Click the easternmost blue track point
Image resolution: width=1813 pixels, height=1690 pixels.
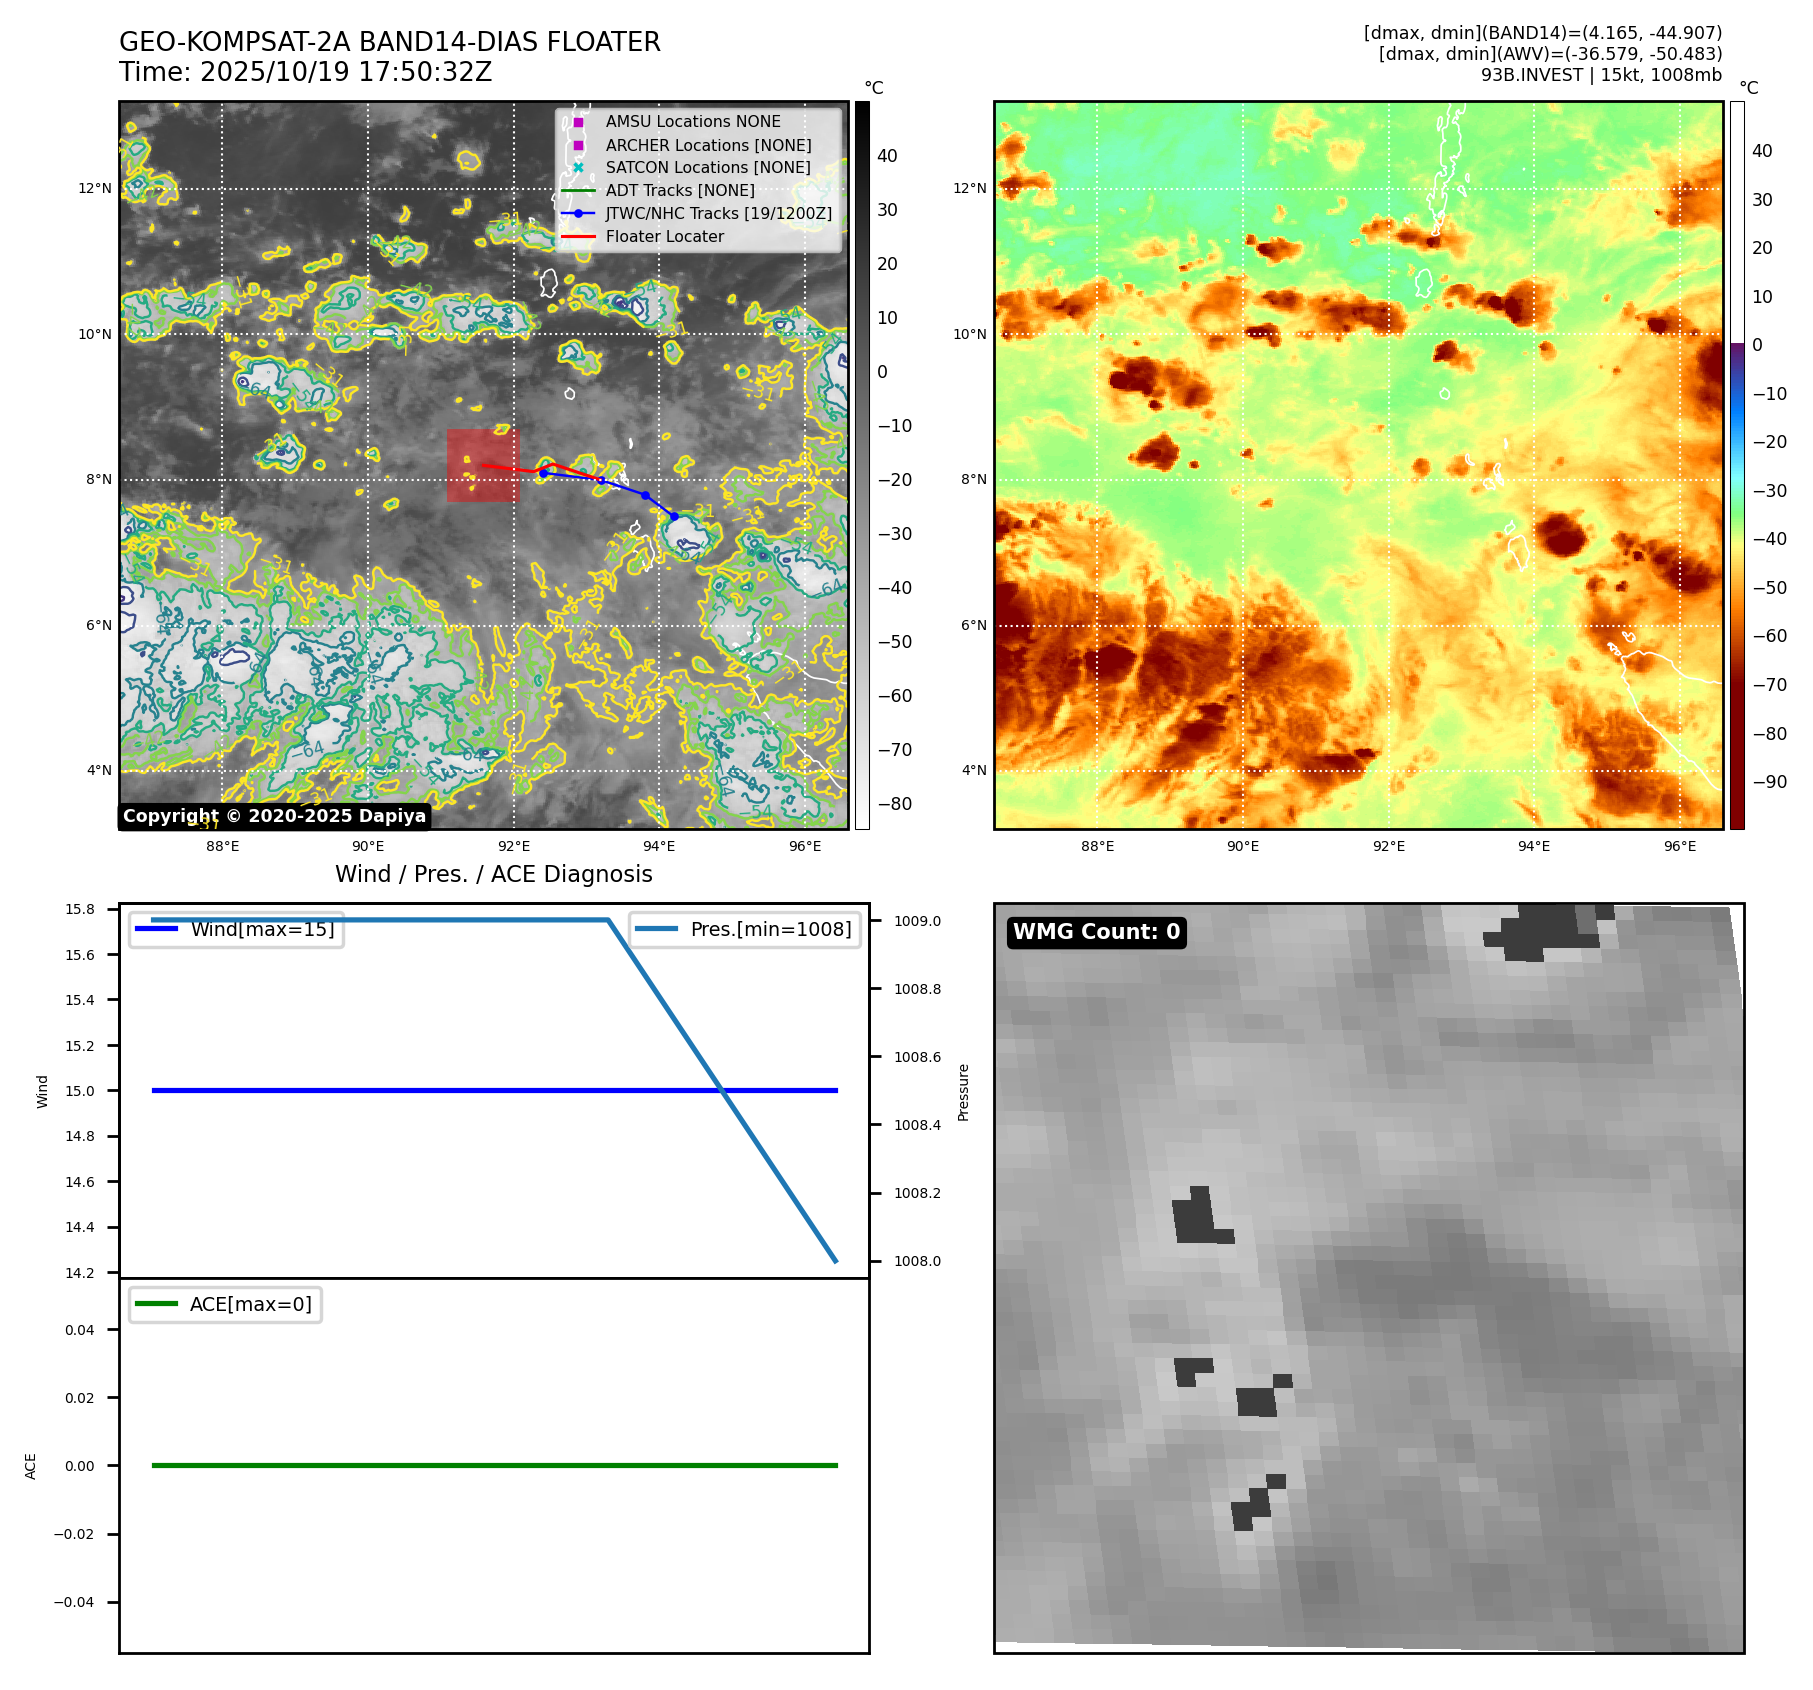(x=674, y=516)
